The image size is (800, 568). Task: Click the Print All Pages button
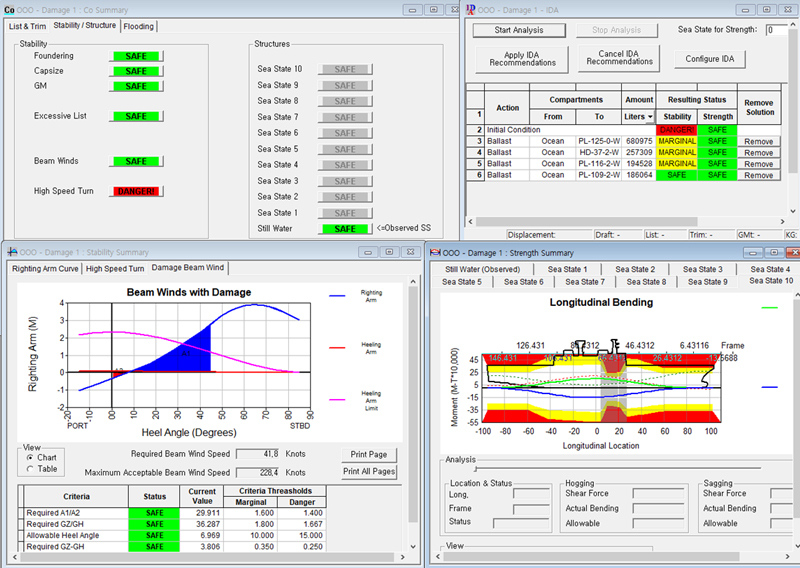[x=369, y=471]
